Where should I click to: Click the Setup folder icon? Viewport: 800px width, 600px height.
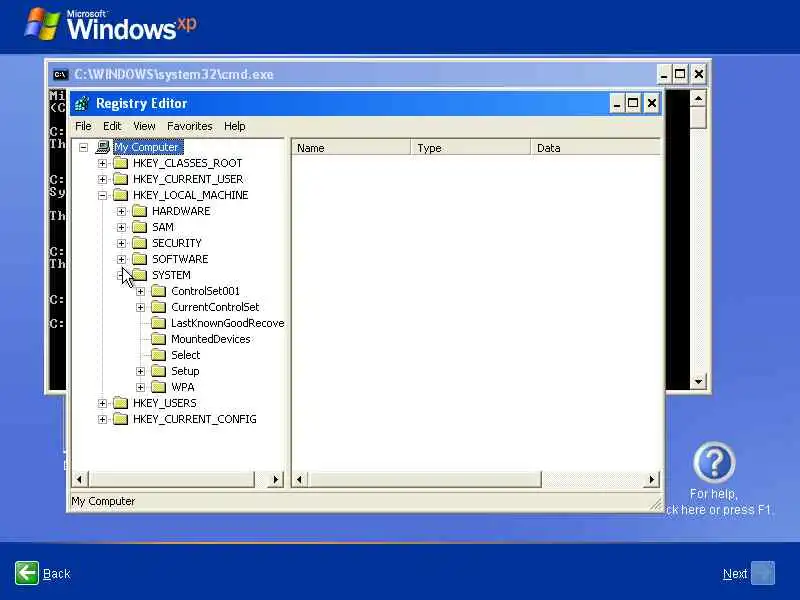point(159,371)
